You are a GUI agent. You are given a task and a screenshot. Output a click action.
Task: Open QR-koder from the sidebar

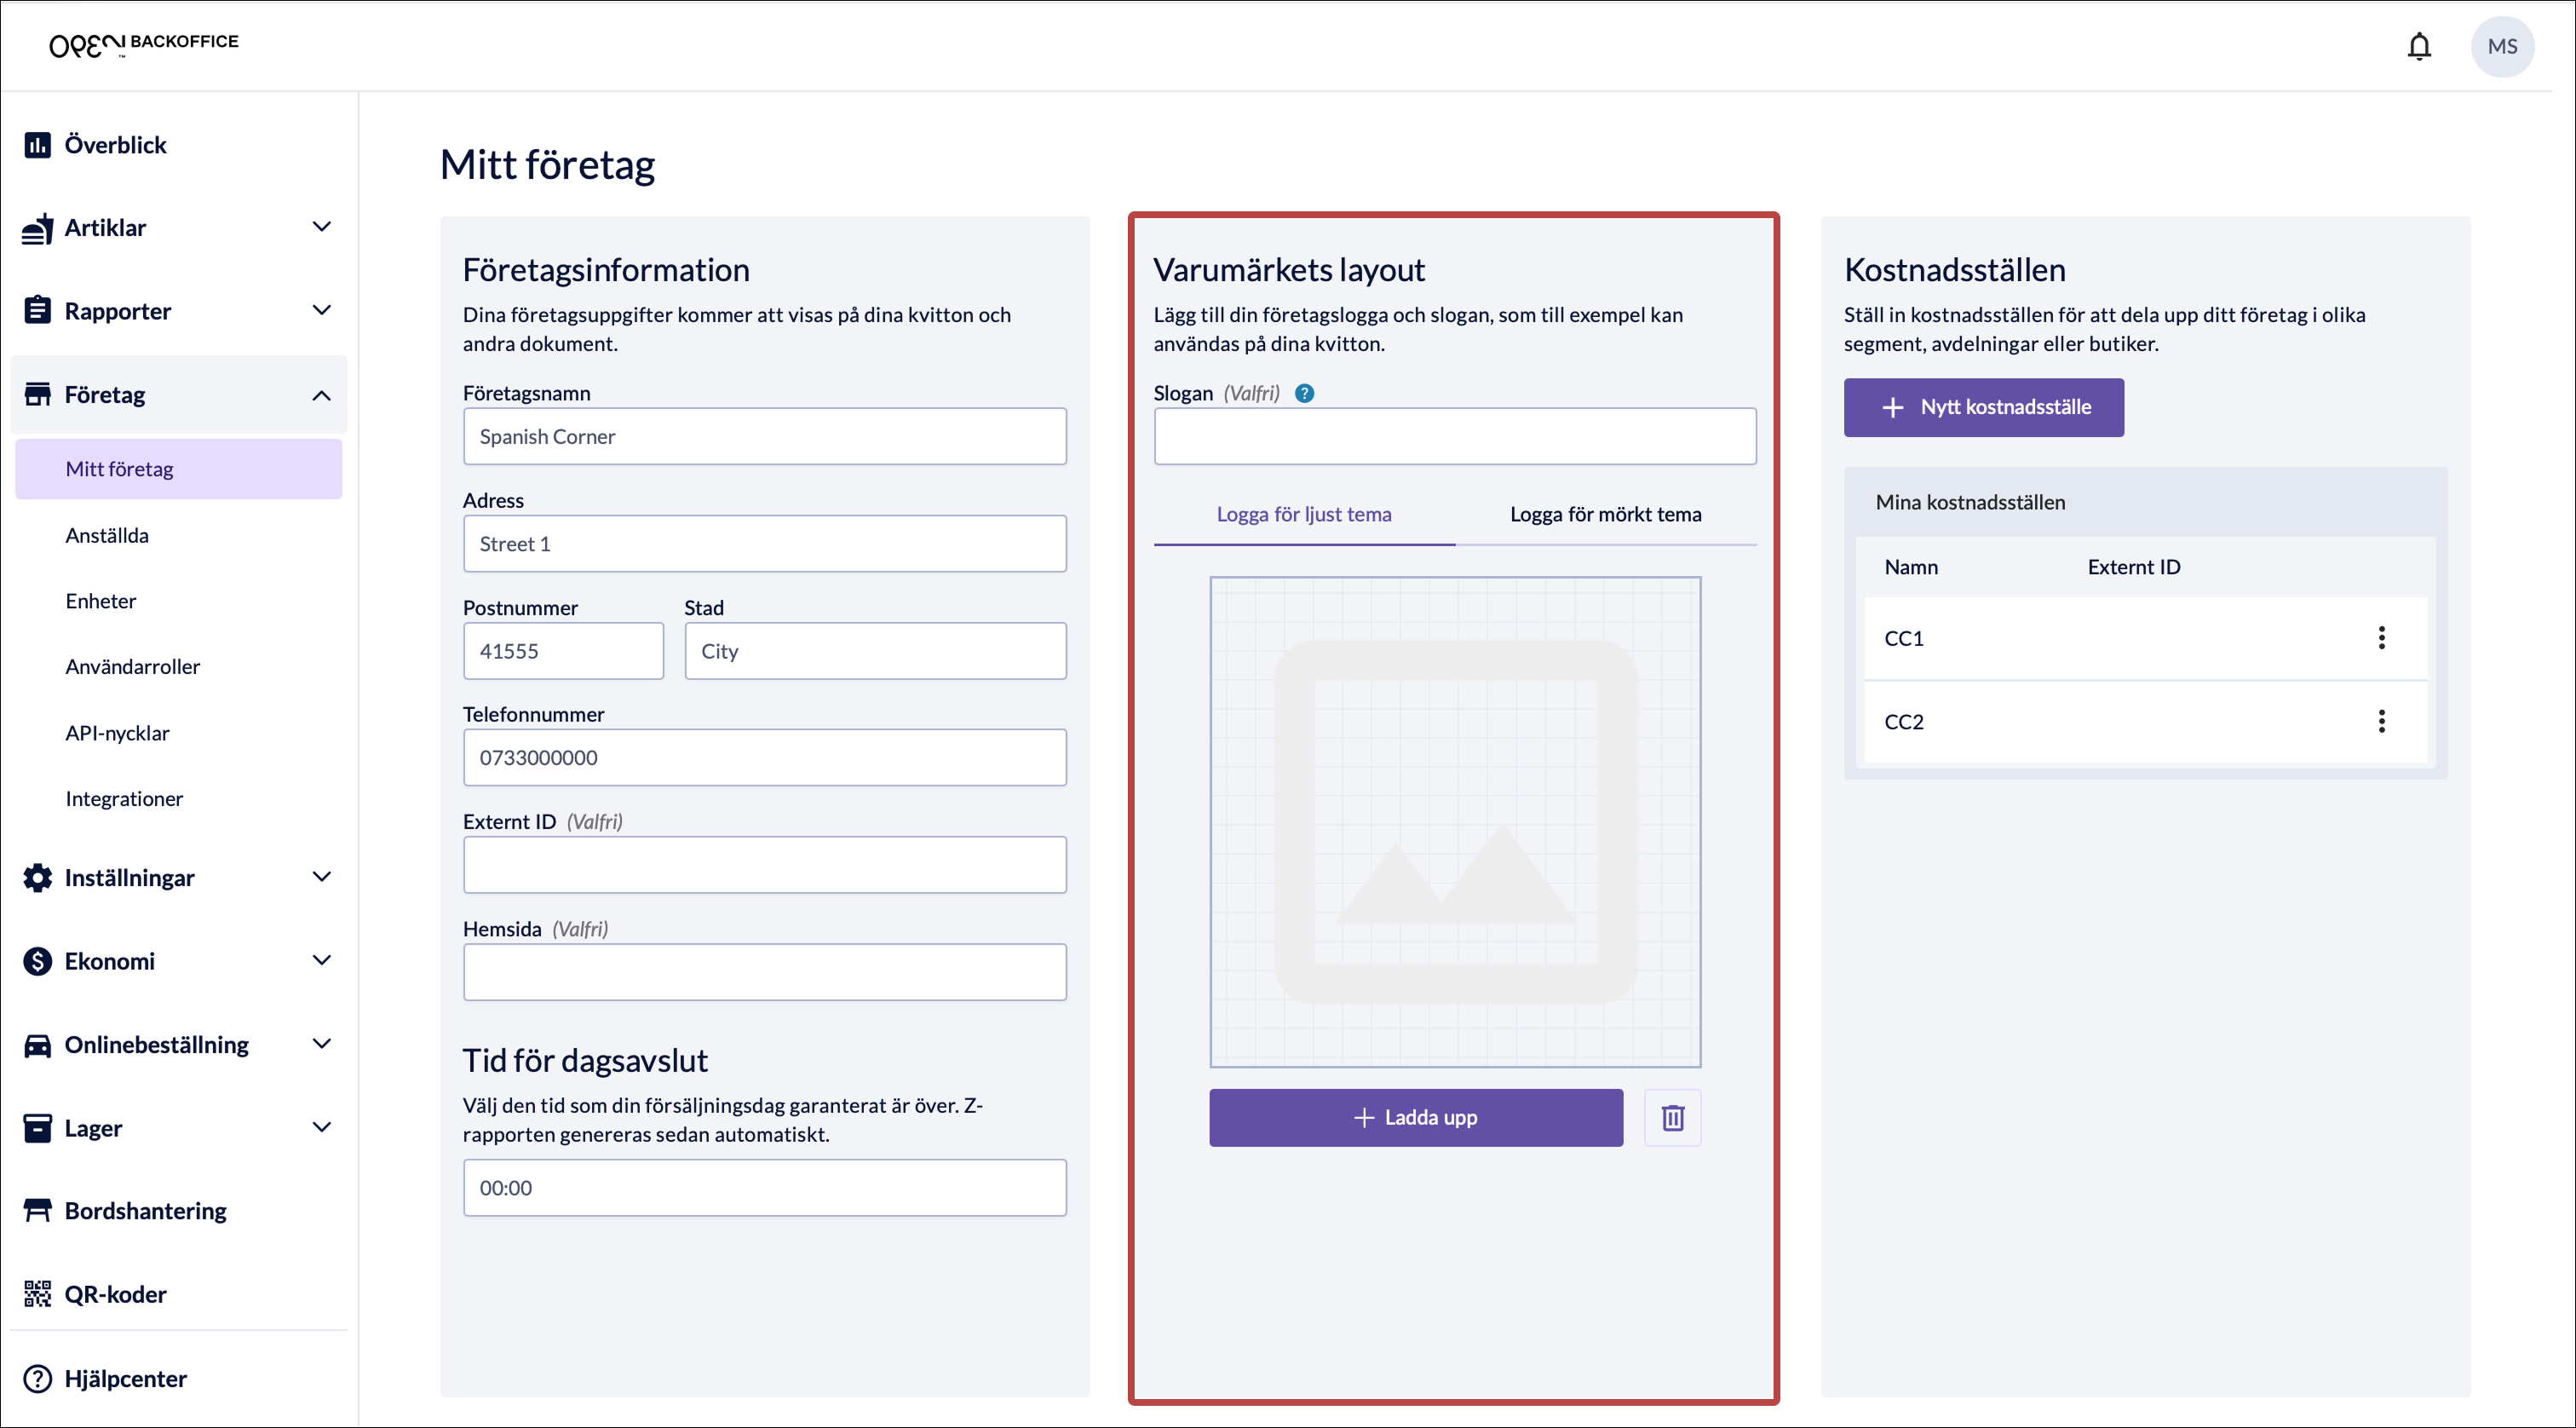coord(115,1294)
